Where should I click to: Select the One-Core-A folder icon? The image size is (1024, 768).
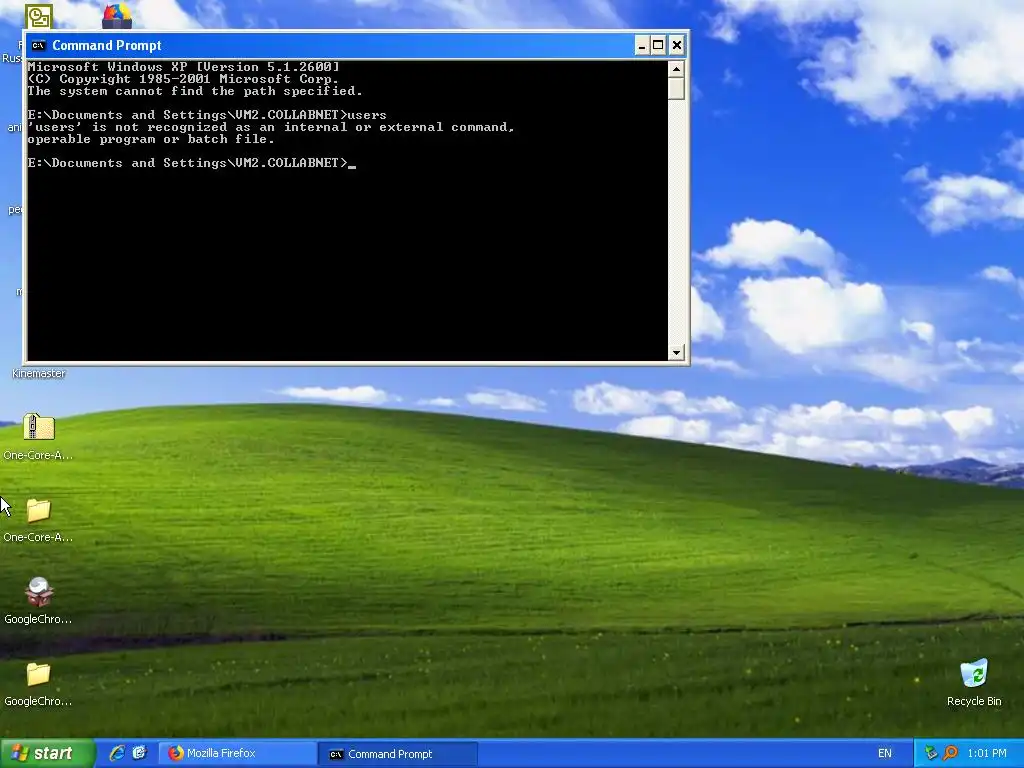pyautogui.click(x=39, y=510)
